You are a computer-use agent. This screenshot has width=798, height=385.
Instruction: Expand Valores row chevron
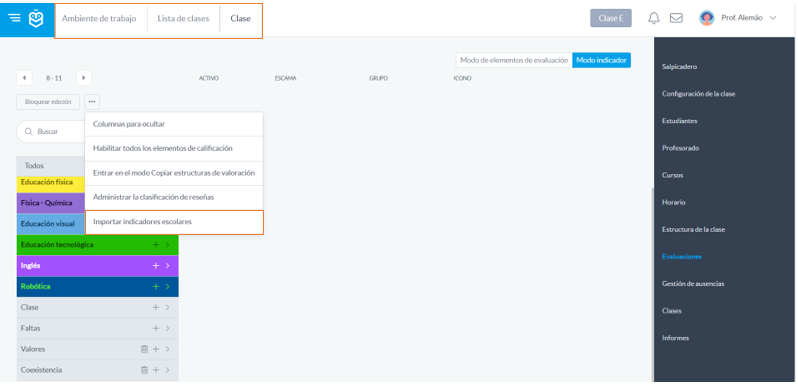(x=167, y=349)
